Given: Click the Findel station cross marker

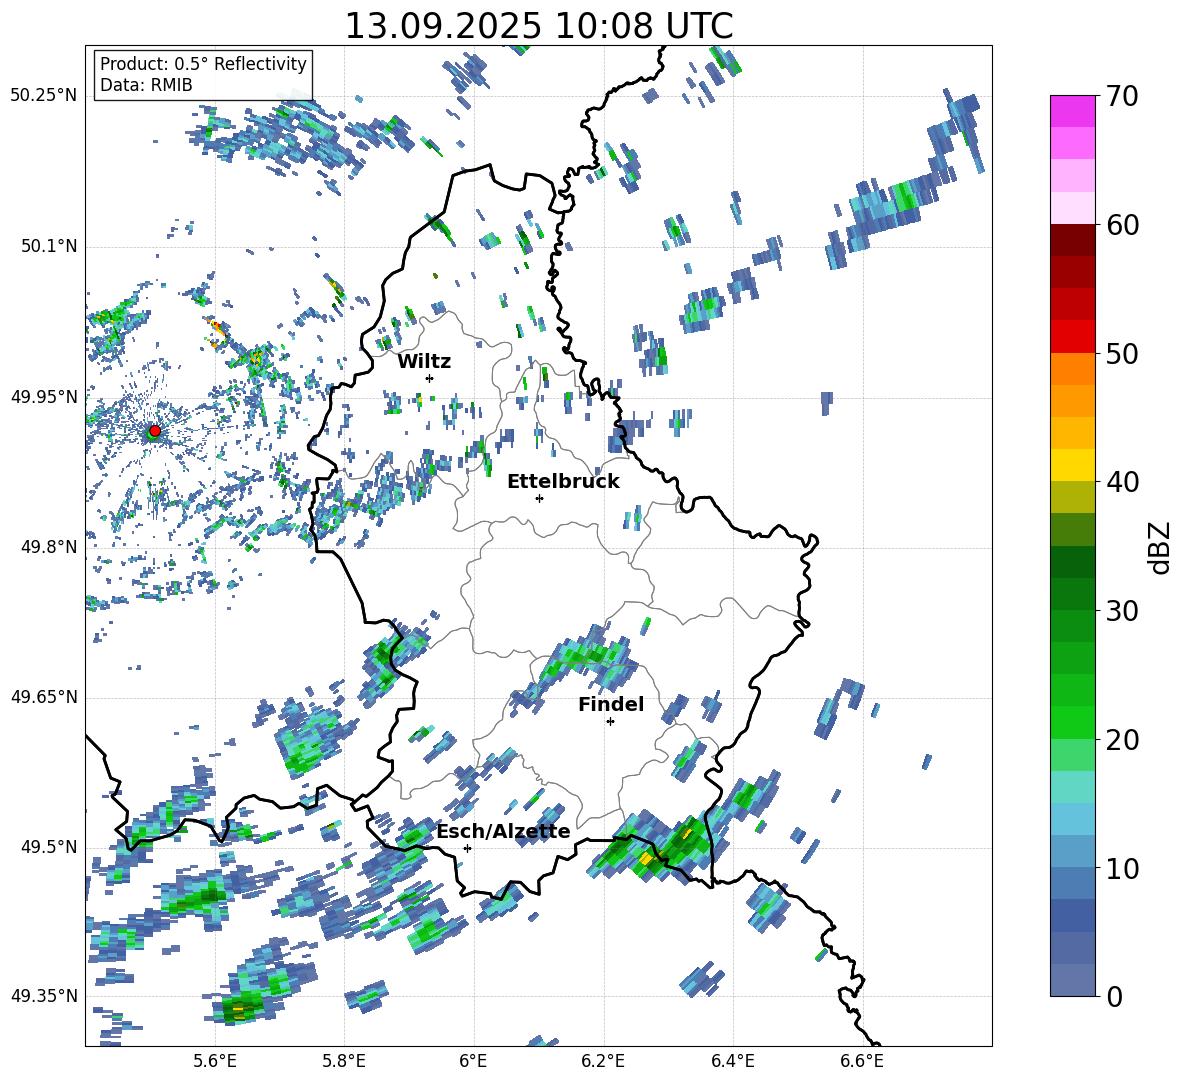Looking at the screenshot, I should coord(610,722).
